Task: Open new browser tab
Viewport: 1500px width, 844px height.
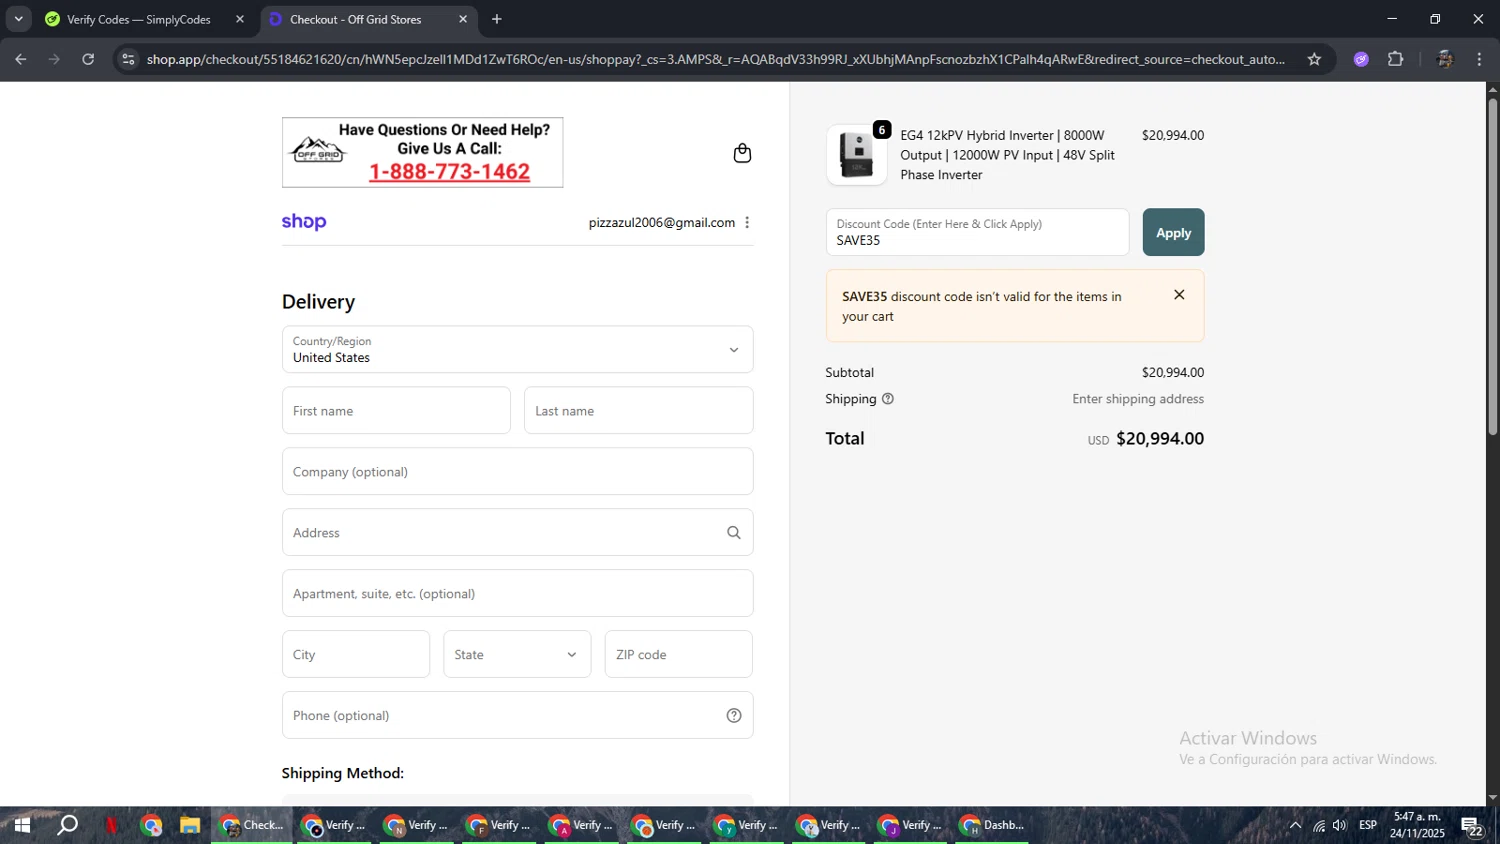Action: 497,19
